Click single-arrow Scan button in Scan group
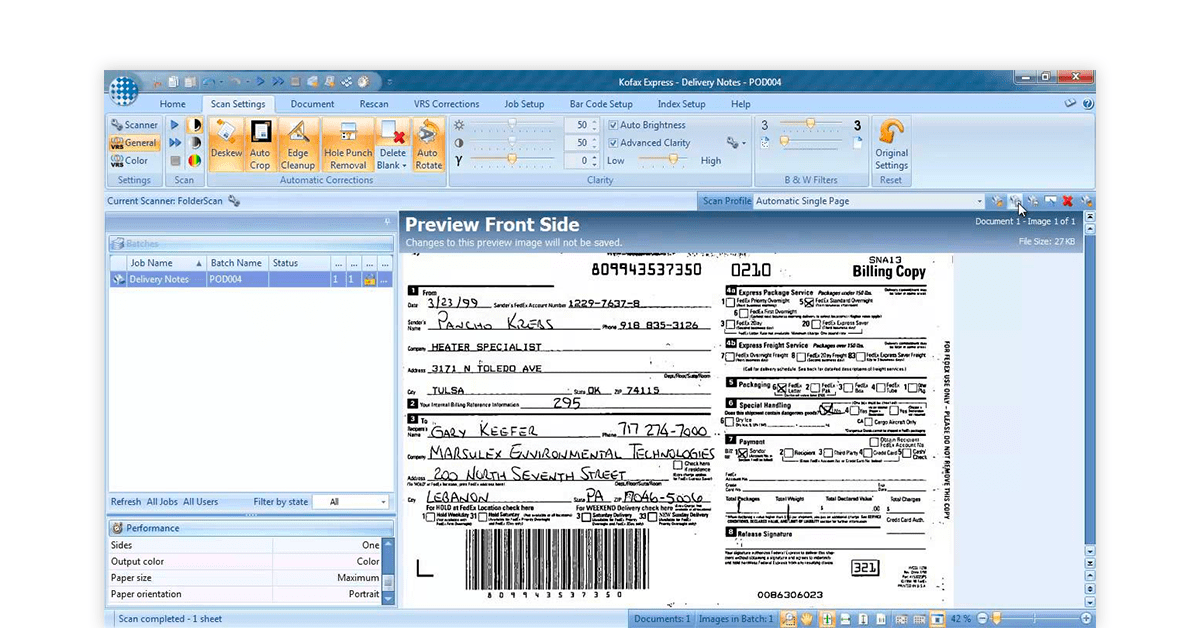The width and height of the screenshot is (1200, 628). click(x=175, y=125)
